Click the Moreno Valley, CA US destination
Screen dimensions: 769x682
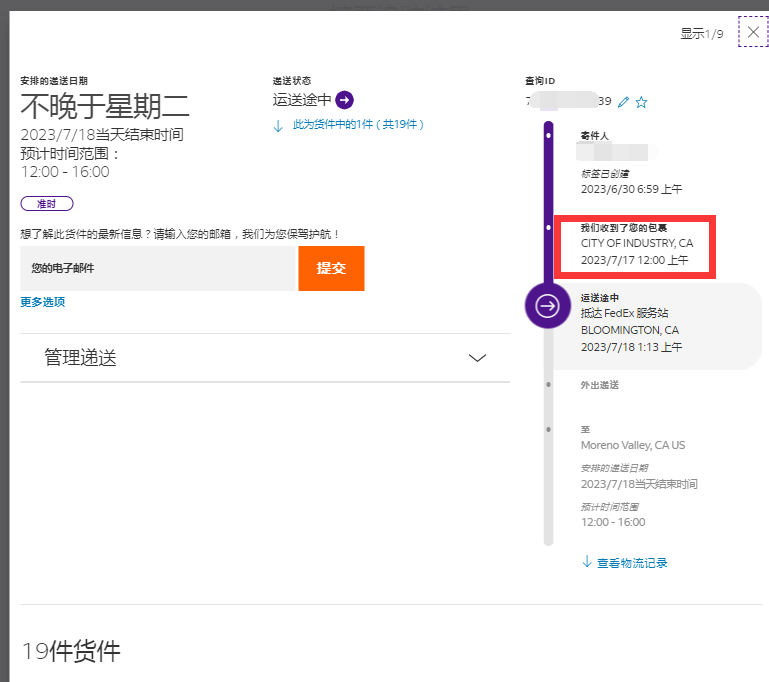click(x=633, y=445)
